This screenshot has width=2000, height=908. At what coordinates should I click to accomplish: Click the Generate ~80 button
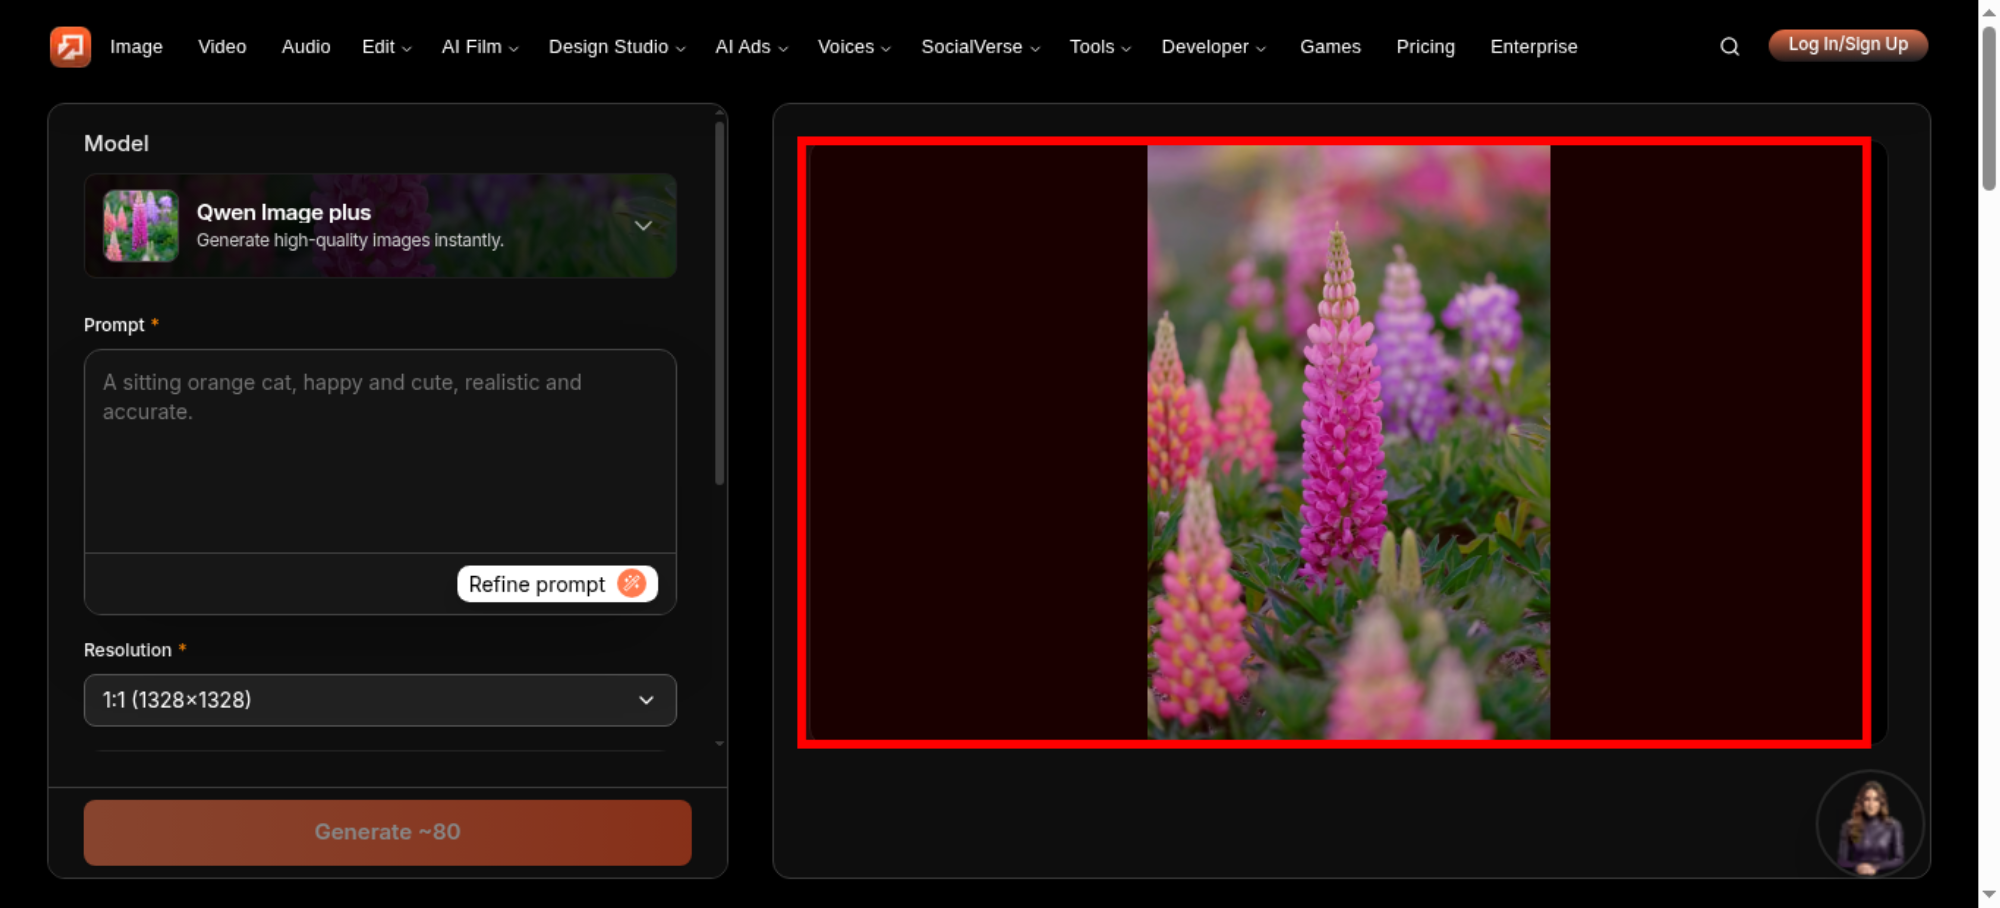[x=388, y=832]
